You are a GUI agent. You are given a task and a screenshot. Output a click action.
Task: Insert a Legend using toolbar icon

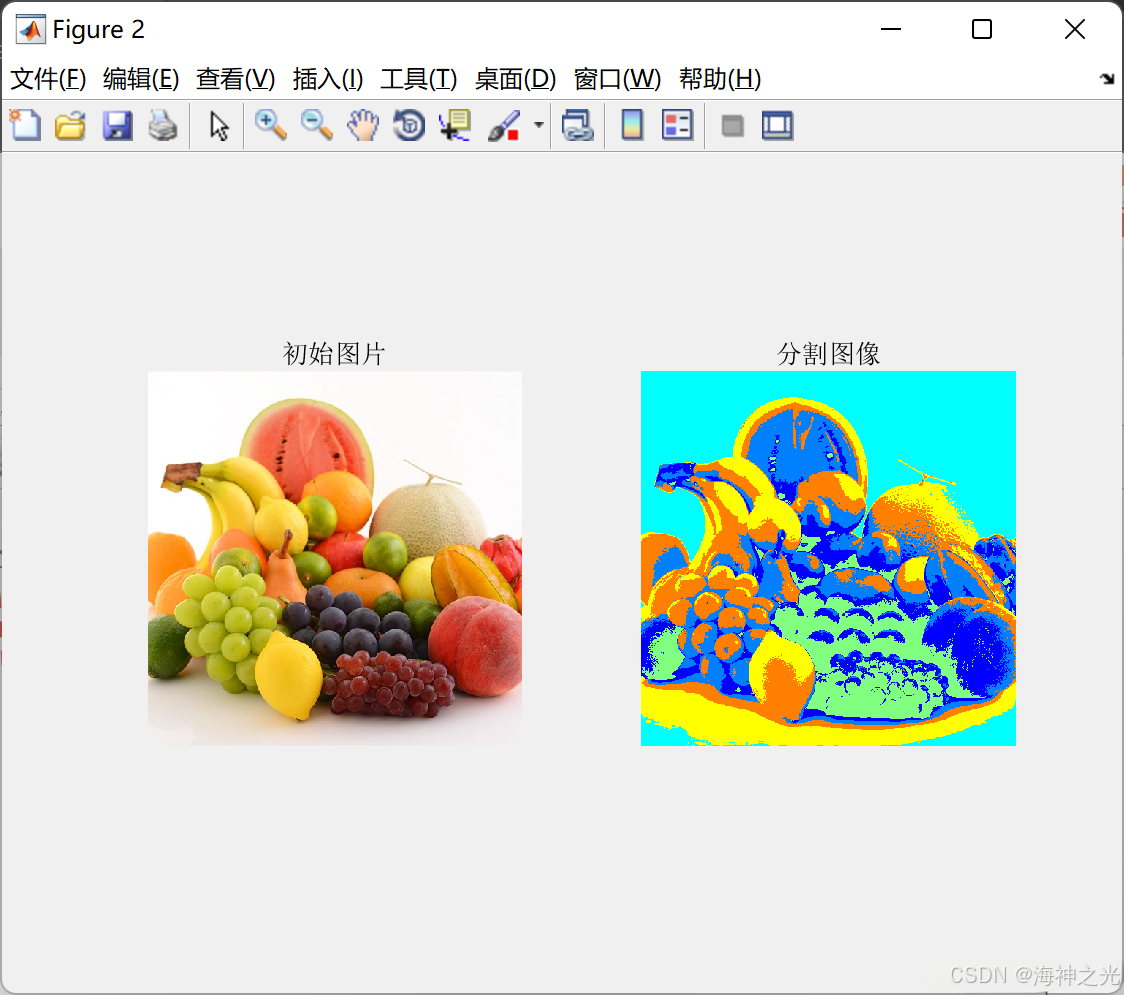677,125
